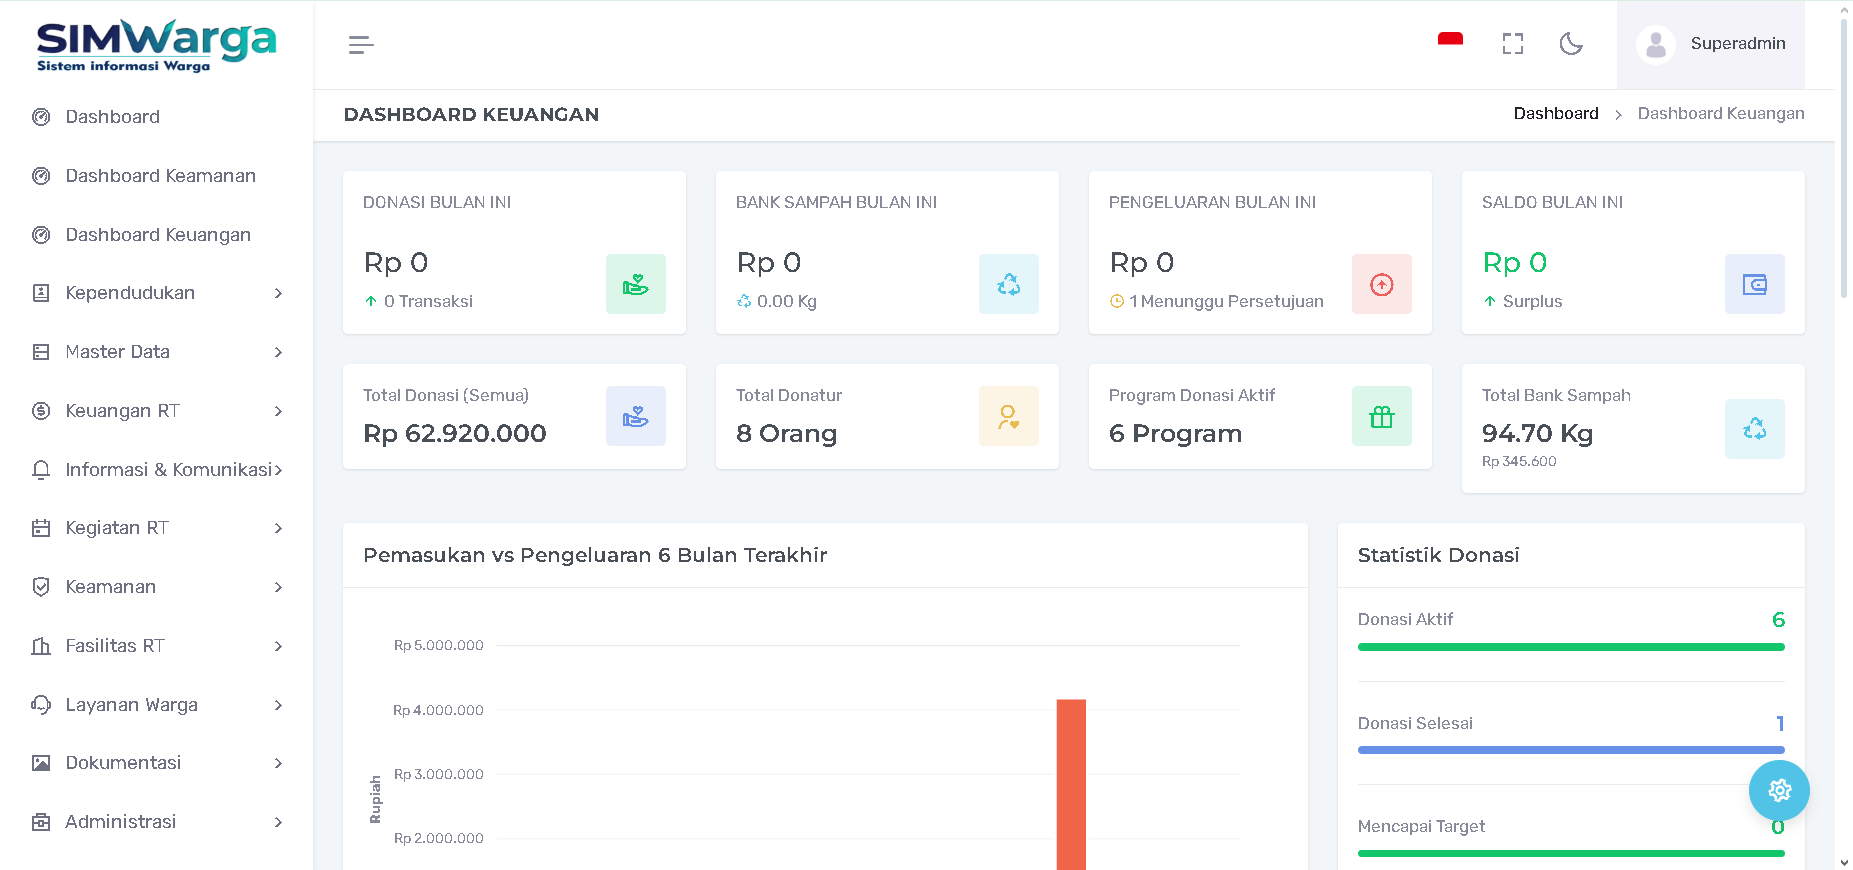Toggle dark mode with the moon icon
Viewport: 1853px width, 870px height.
pos(1571,44)
